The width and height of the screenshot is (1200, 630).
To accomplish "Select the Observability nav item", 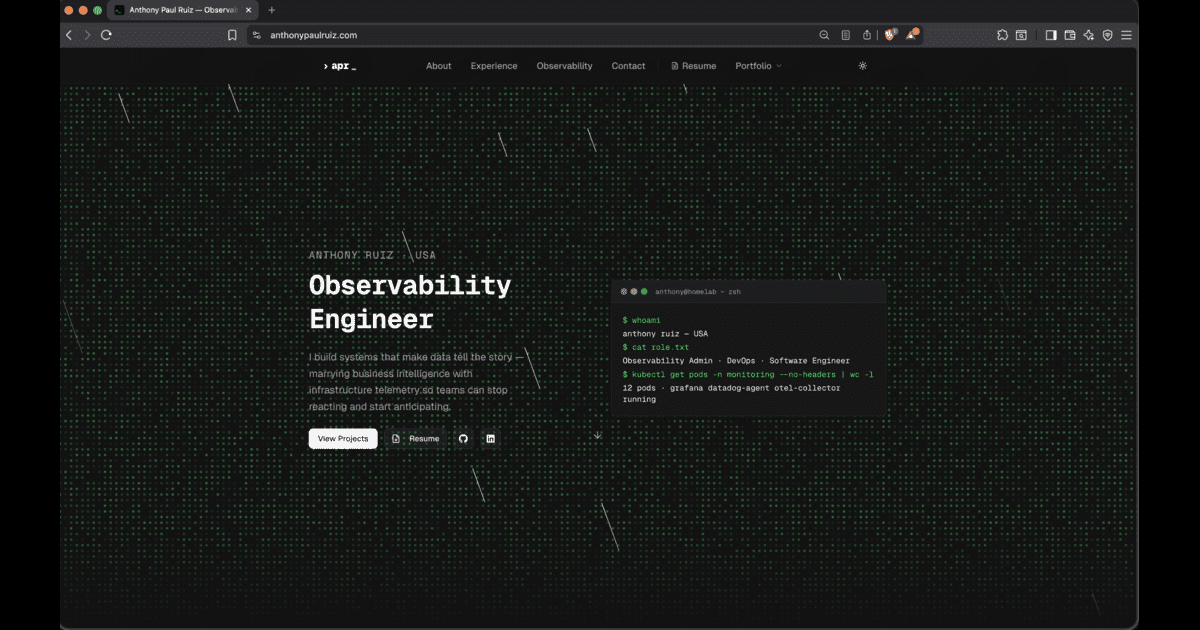I will [564, 65].
